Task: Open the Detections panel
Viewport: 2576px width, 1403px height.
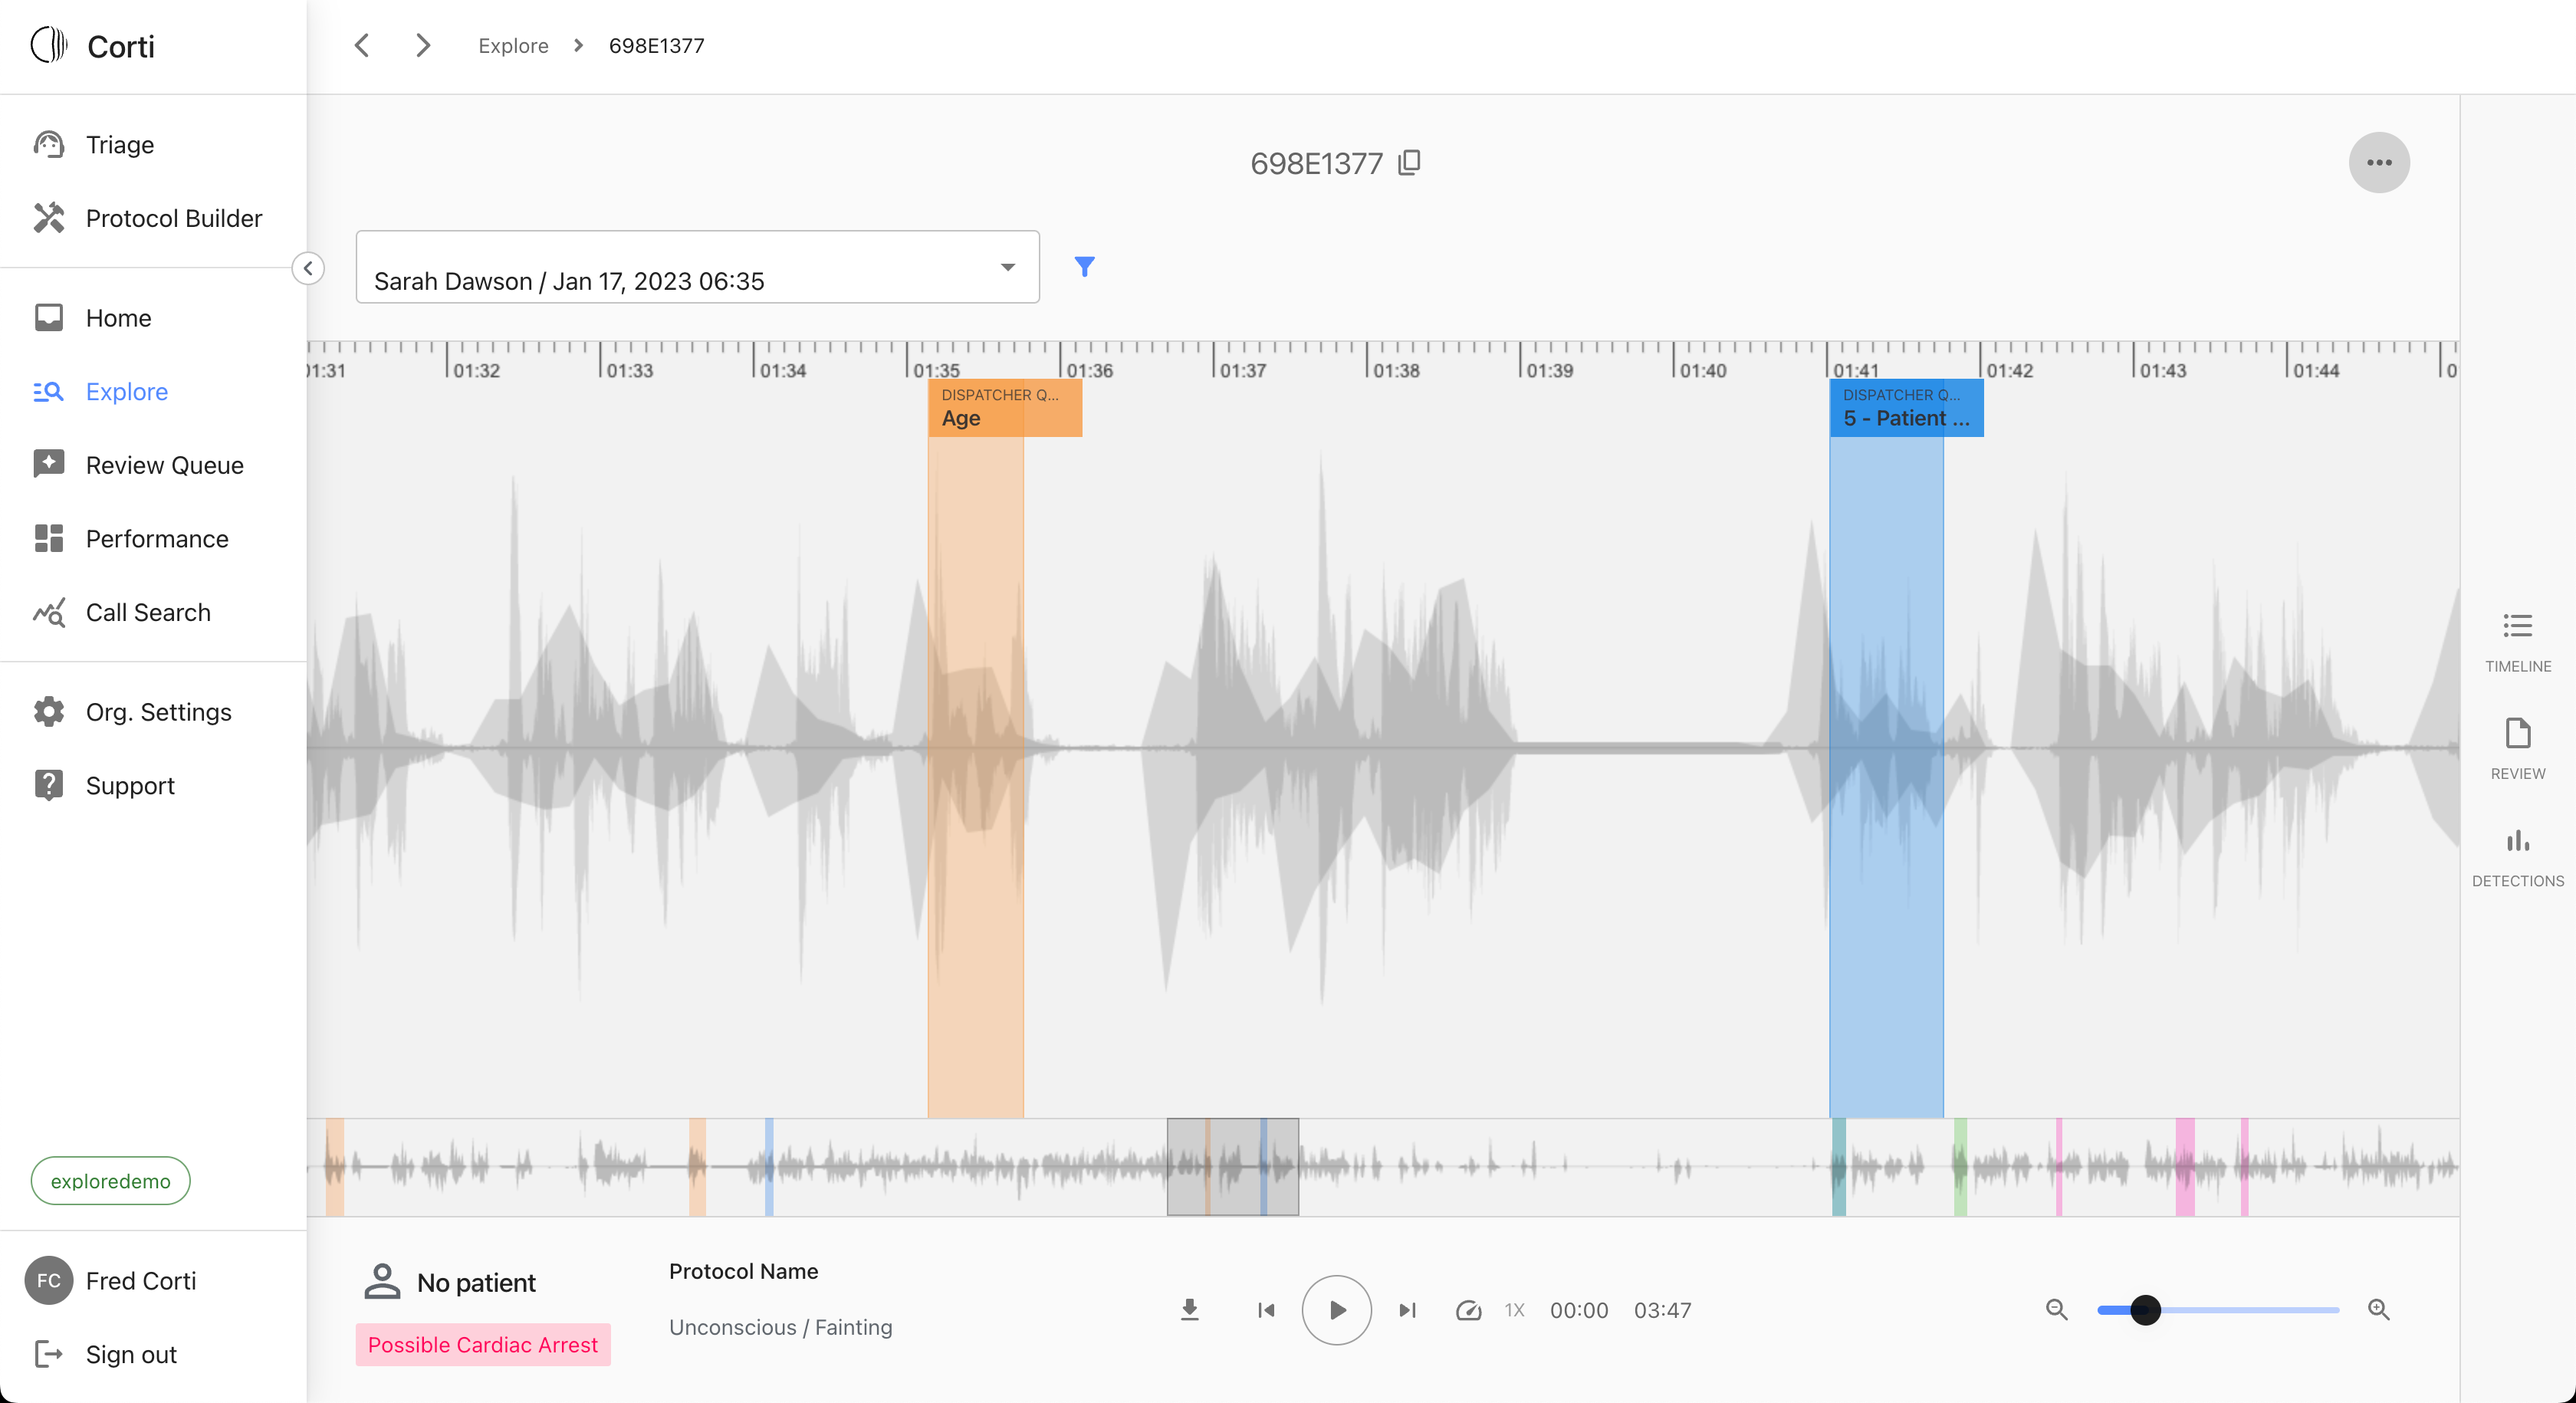Action: pyautogui.click(x=2516, y=855)
